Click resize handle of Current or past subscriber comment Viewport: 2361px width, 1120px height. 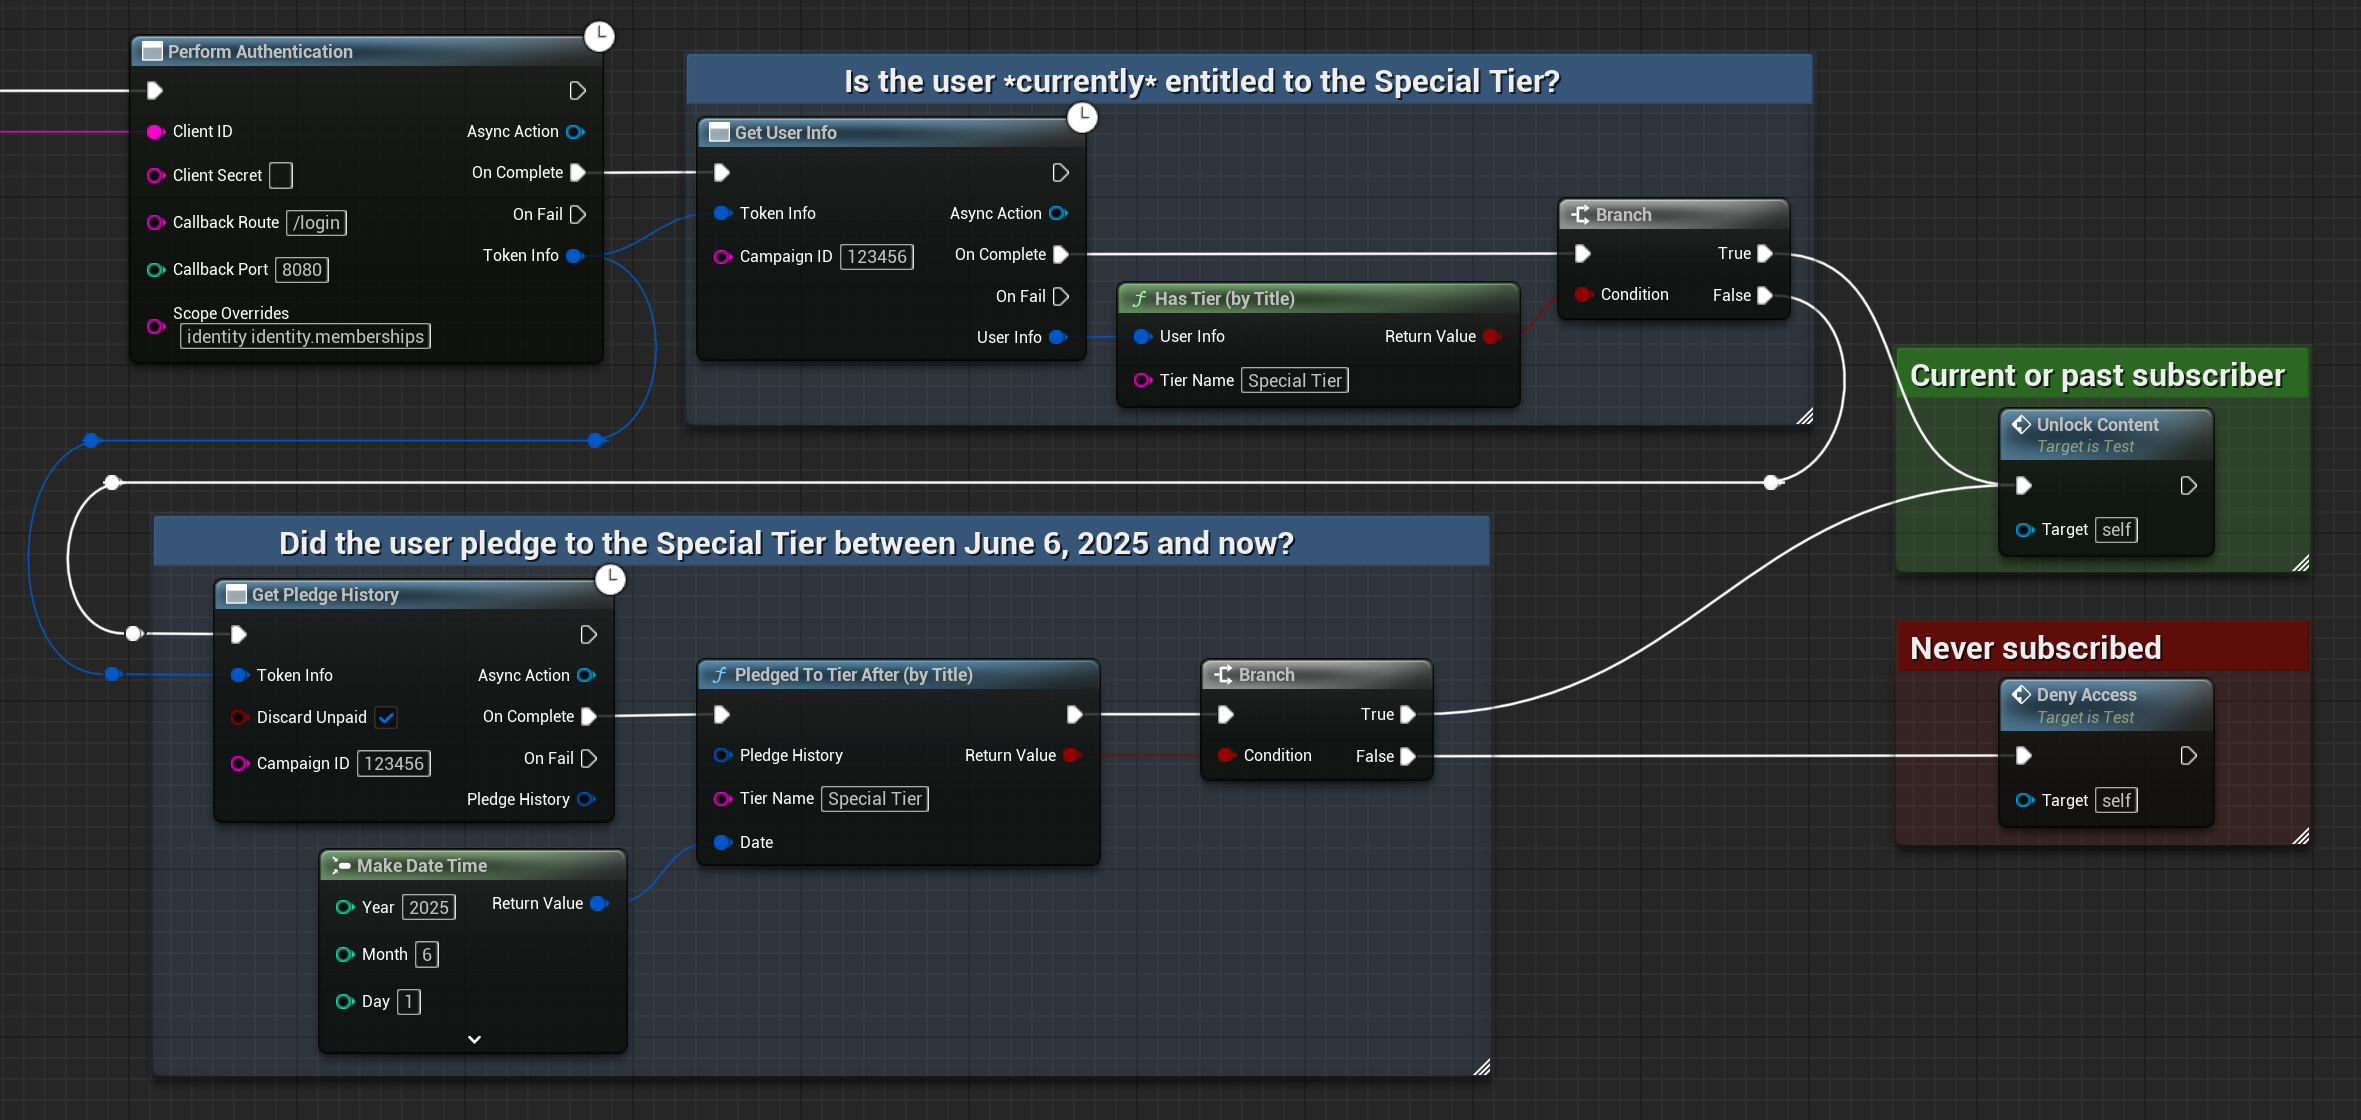[2300, 563]
